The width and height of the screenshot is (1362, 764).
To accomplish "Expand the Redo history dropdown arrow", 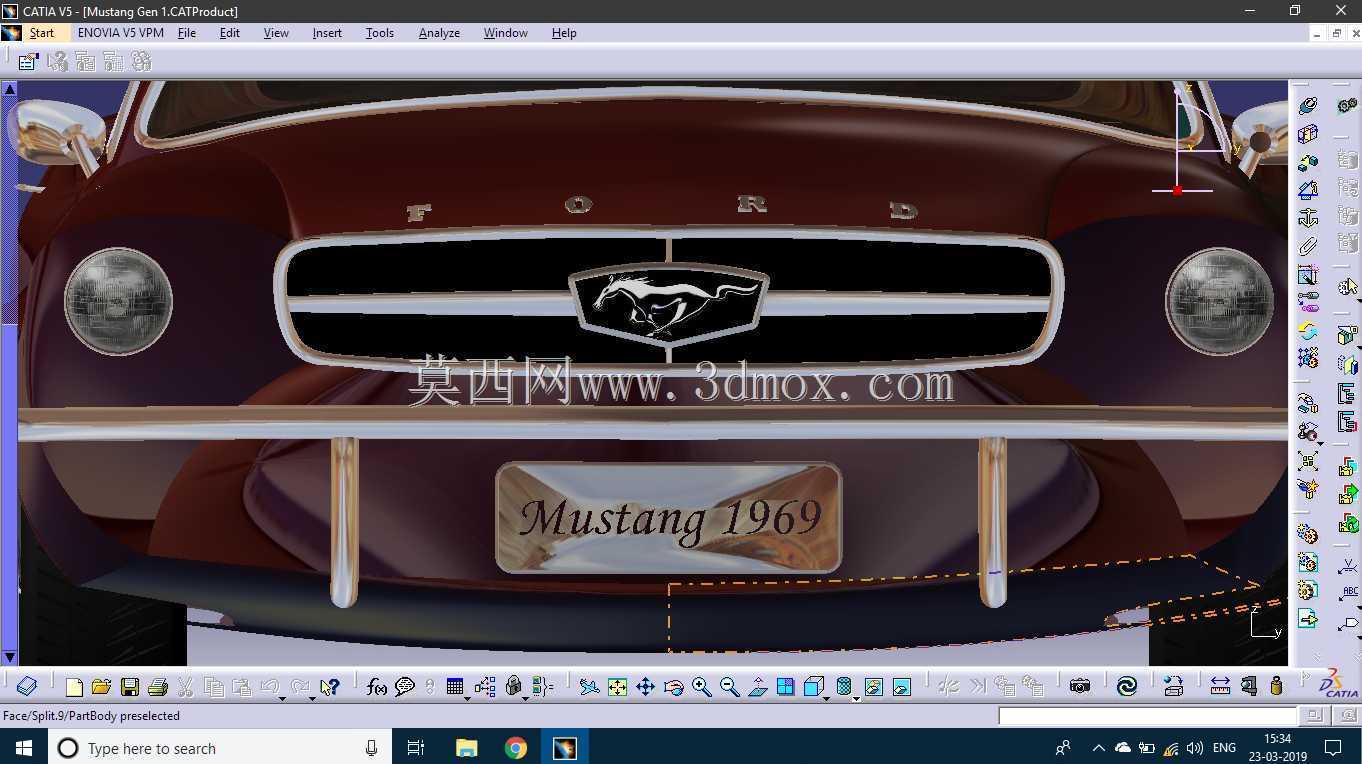I will 312,697.
